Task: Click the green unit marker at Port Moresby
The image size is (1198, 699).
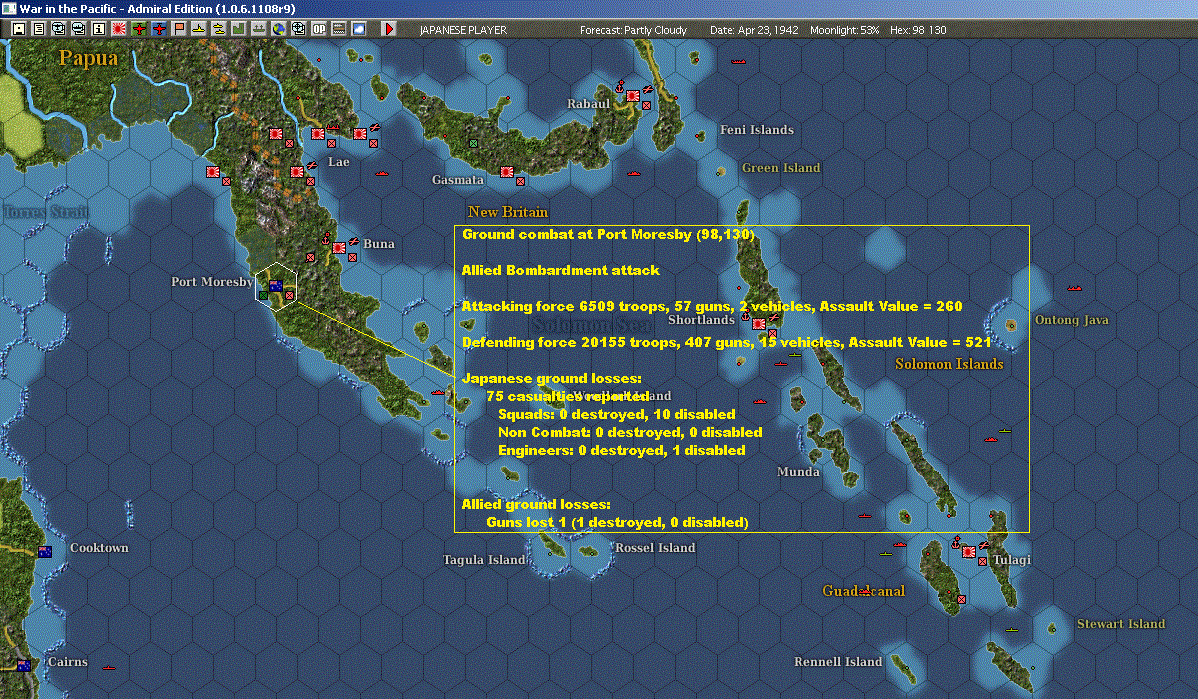Action: (264, 295)
